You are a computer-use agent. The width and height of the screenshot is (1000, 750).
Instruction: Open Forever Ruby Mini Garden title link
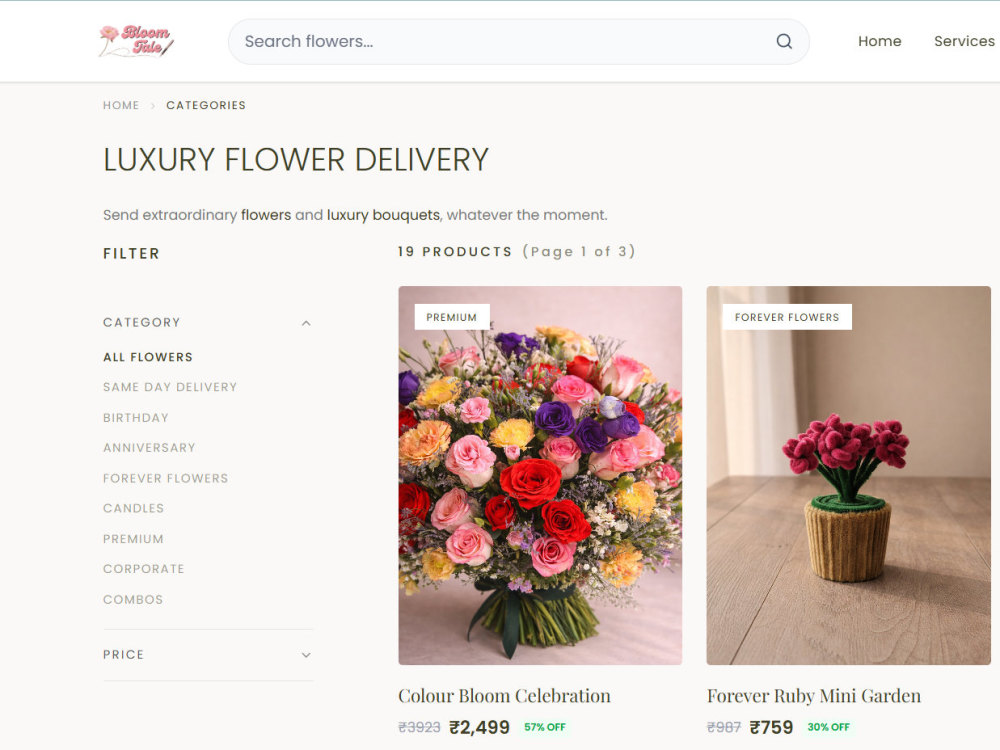tap(814, 696)
